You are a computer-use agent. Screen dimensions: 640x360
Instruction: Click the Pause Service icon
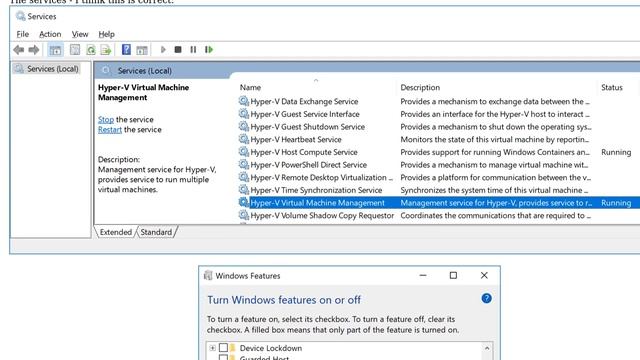pyautogui.click(x=193, y=50)
